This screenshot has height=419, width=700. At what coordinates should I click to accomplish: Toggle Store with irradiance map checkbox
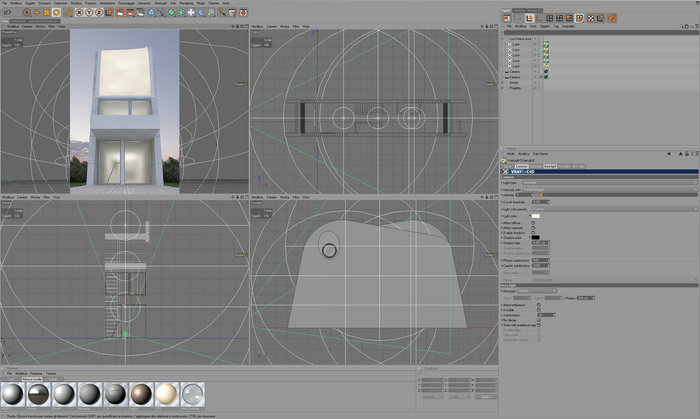pos(539,325)
